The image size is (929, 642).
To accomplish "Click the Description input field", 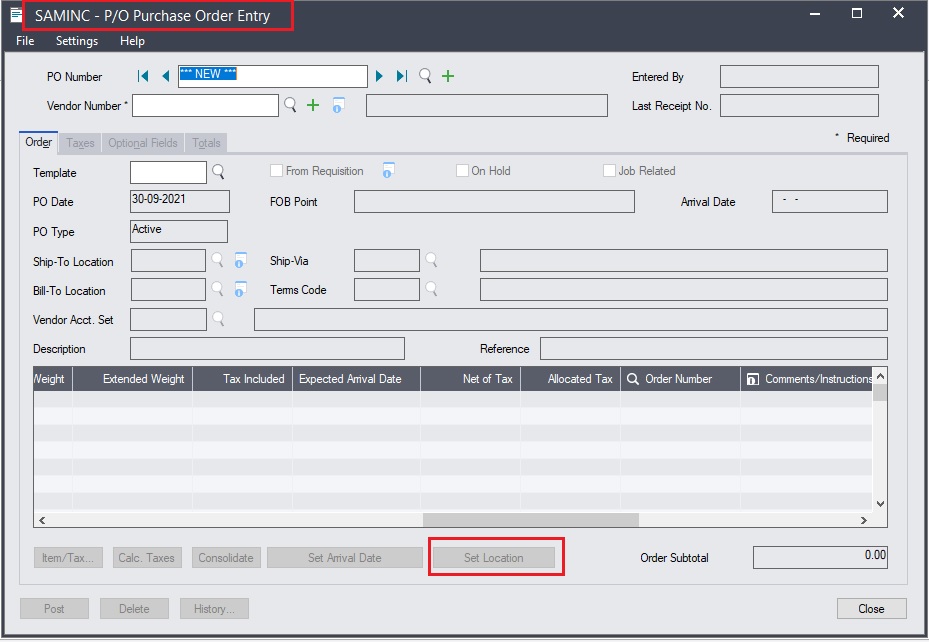I will tap(267, 348).
